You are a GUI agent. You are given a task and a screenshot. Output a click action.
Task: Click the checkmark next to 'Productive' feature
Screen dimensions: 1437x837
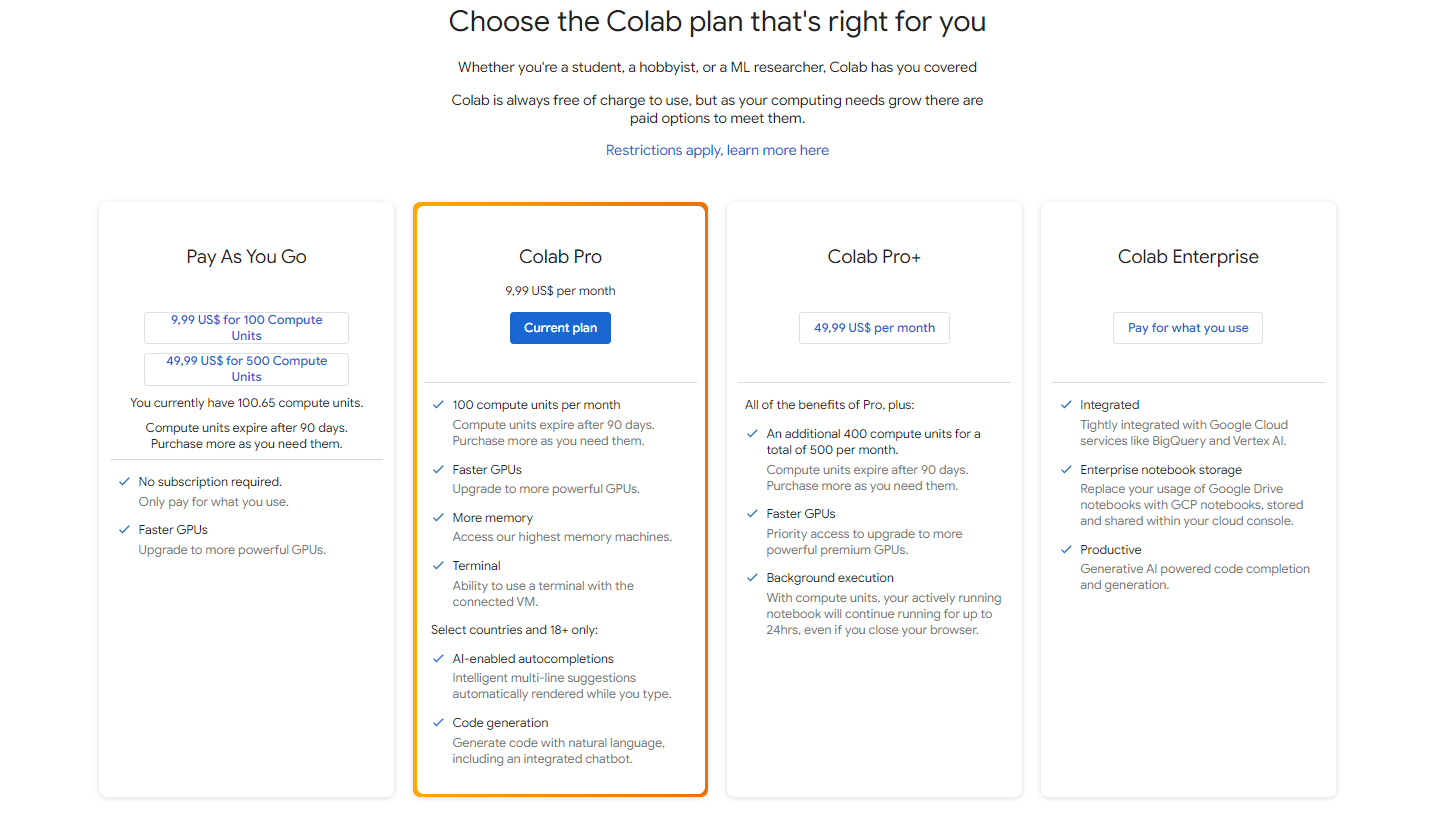click(x=1066, y=550)
